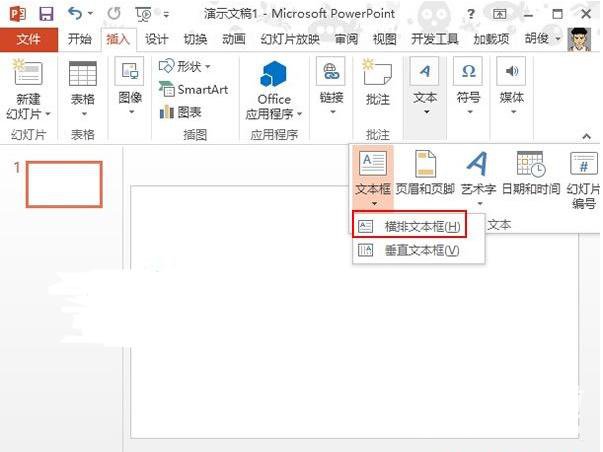Open the 形状 (Shapes) gallery dropdown
The height and width of the screenshot is (452, 603).
coord(185,67)
